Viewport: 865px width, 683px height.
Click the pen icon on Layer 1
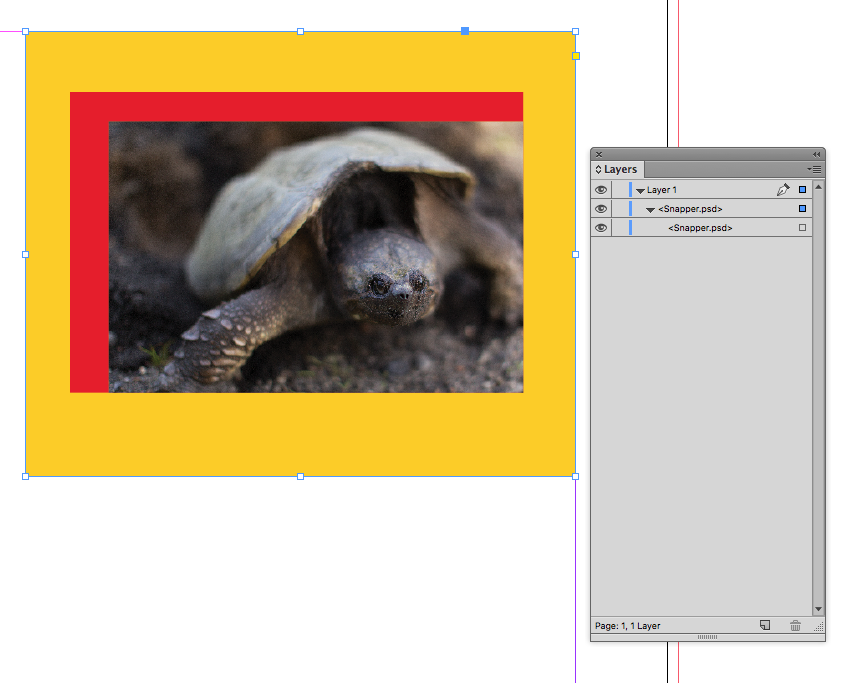coord(782,190)
